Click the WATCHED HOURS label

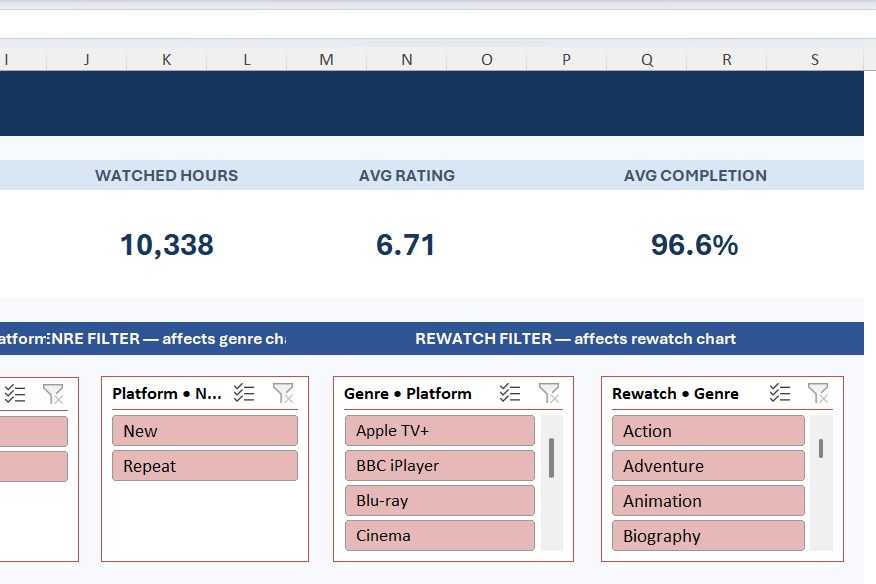[x=166, y=175]
